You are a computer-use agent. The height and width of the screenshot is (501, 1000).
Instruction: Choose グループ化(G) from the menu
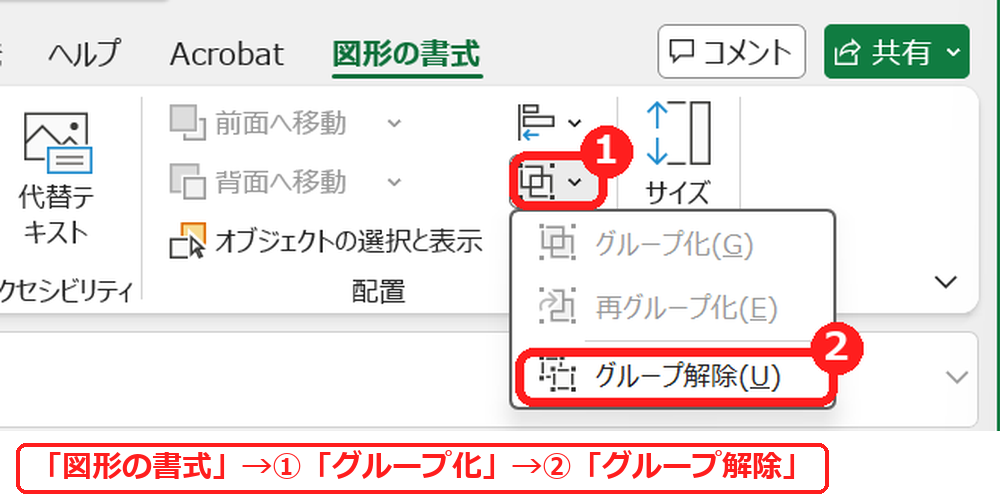click(673, 245)
